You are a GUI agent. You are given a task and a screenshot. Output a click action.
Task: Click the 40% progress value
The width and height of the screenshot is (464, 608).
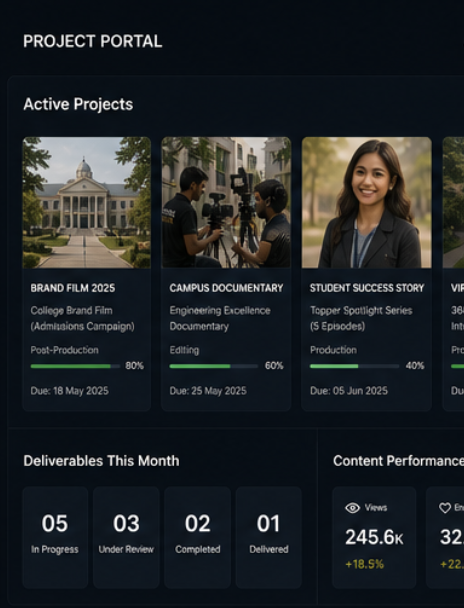[415, 366]
